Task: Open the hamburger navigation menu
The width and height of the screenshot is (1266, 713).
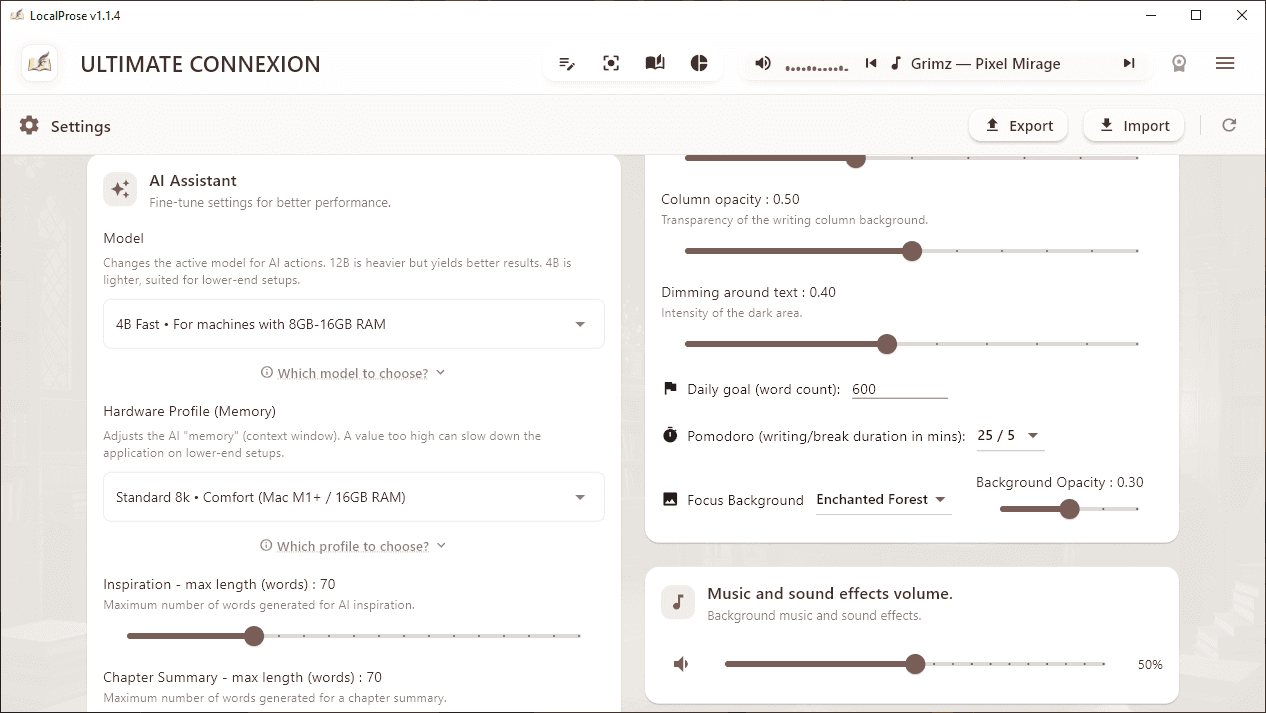Action: (x=1225, y=63)
